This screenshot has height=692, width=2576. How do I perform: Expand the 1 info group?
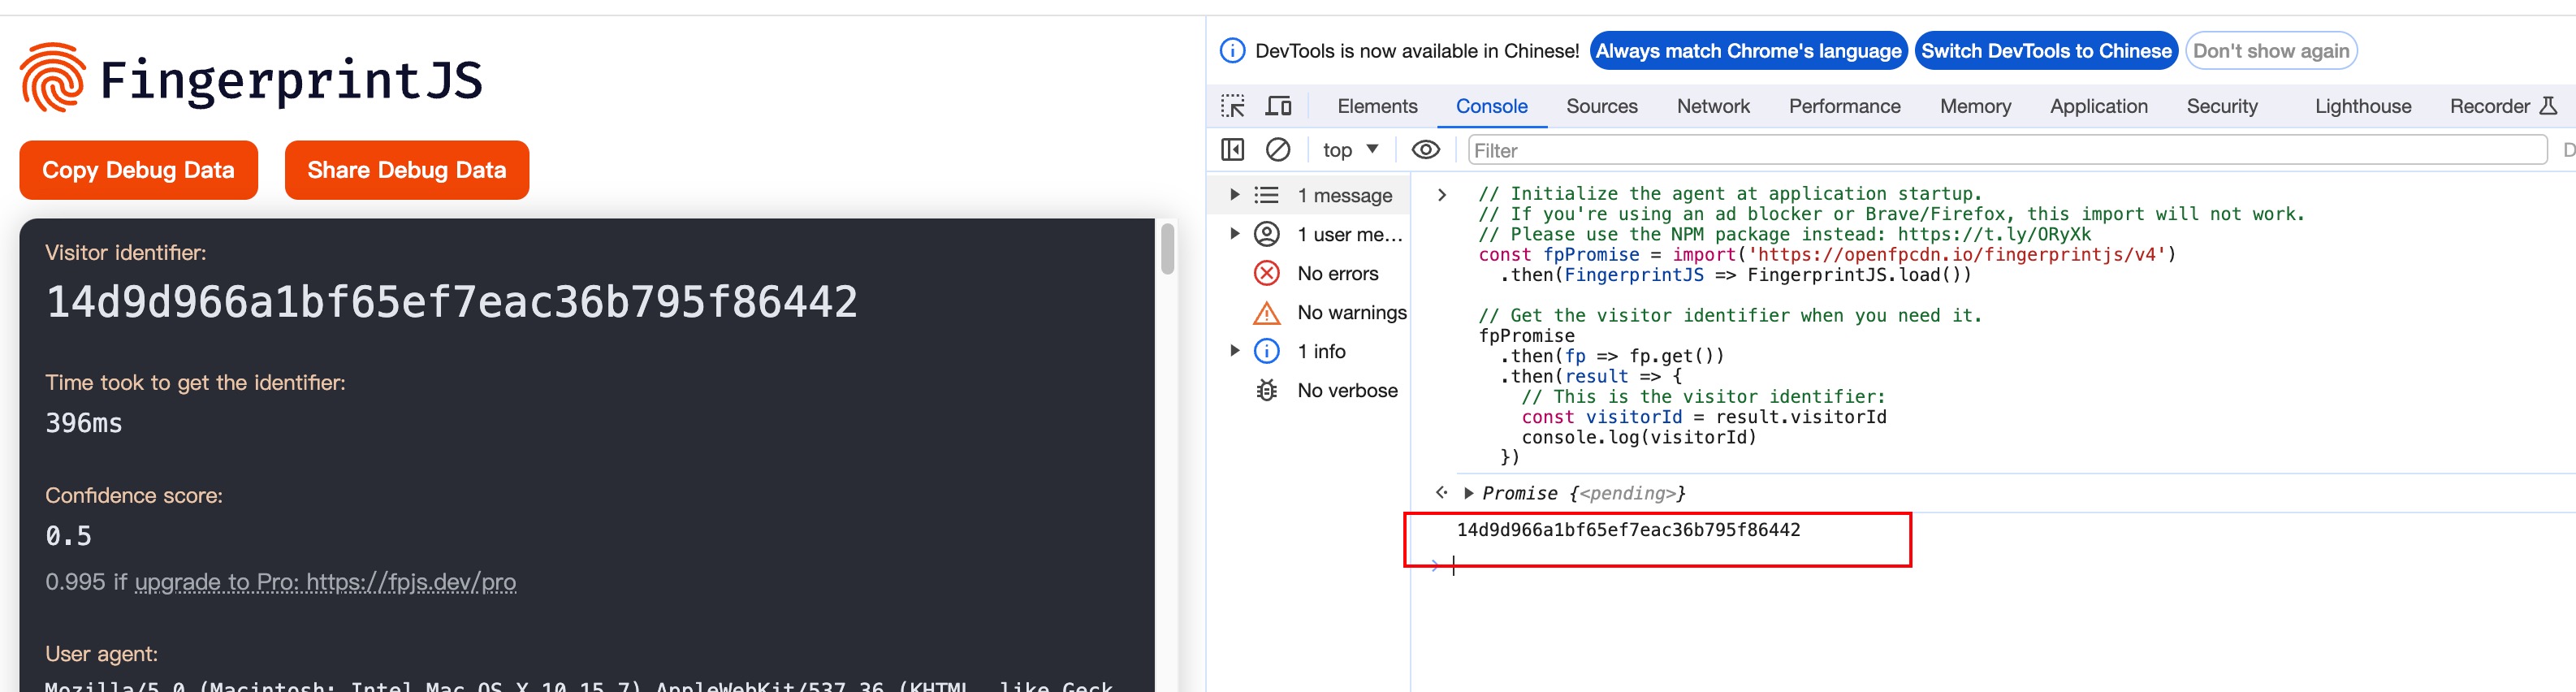pyautogui.click(x=1235, y=351)
